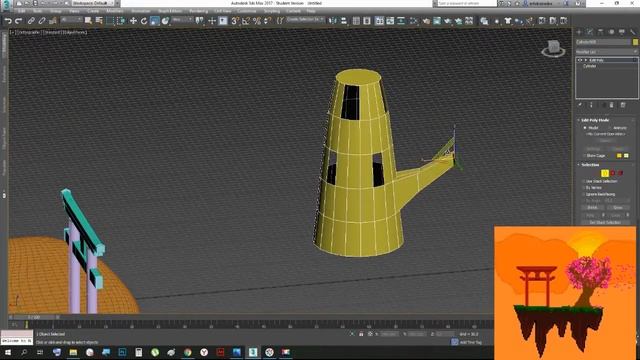Select Cylinder in modifier stack
The height and width of the screenshot is (360, 640).
click(589, 66)
